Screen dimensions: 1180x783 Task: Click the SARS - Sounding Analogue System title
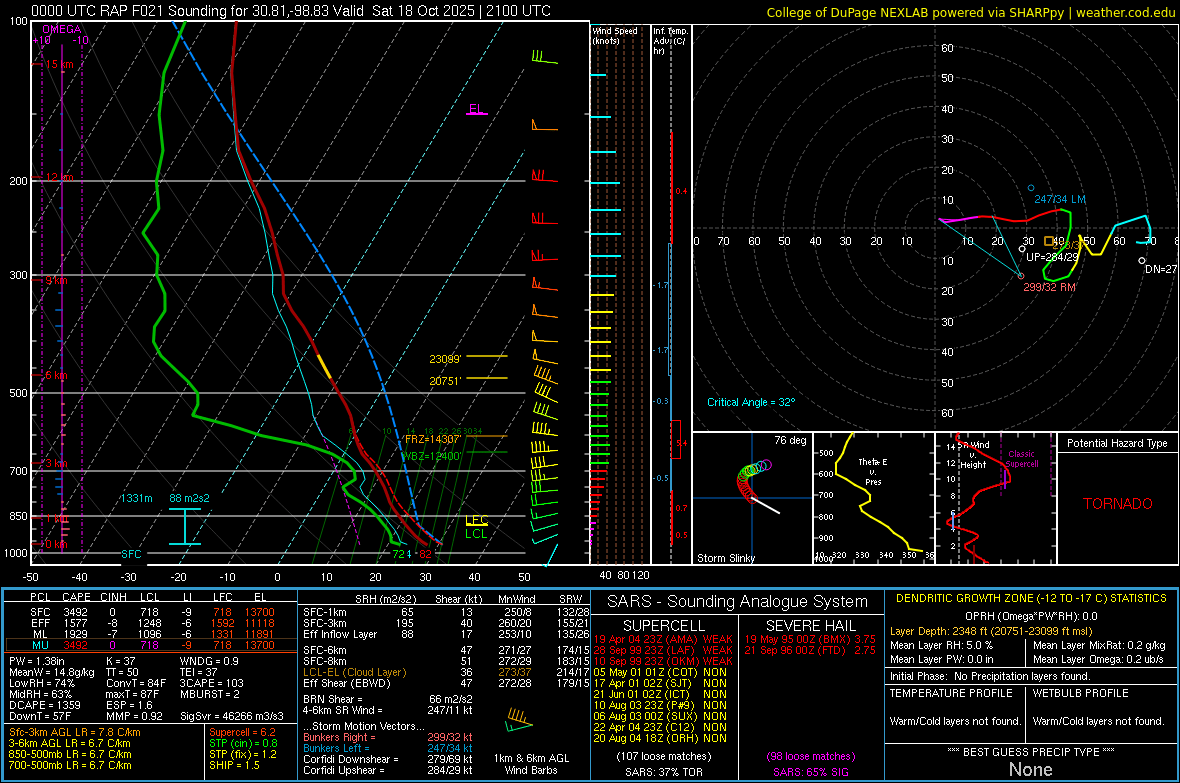[738, 602]
